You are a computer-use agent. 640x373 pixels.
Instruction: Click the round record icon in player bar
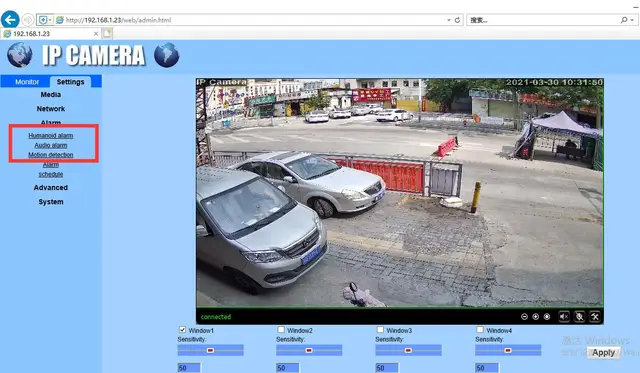[547, 317]
